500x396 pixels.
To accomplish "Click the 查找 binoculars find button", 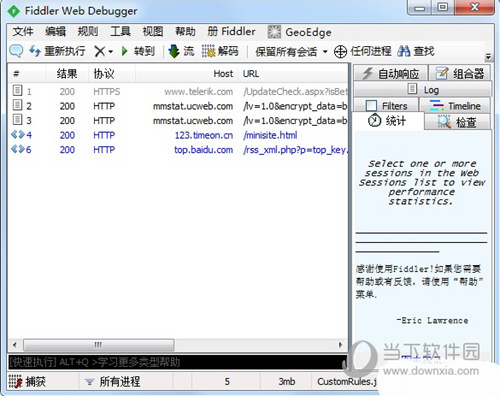I will point(416,51).
